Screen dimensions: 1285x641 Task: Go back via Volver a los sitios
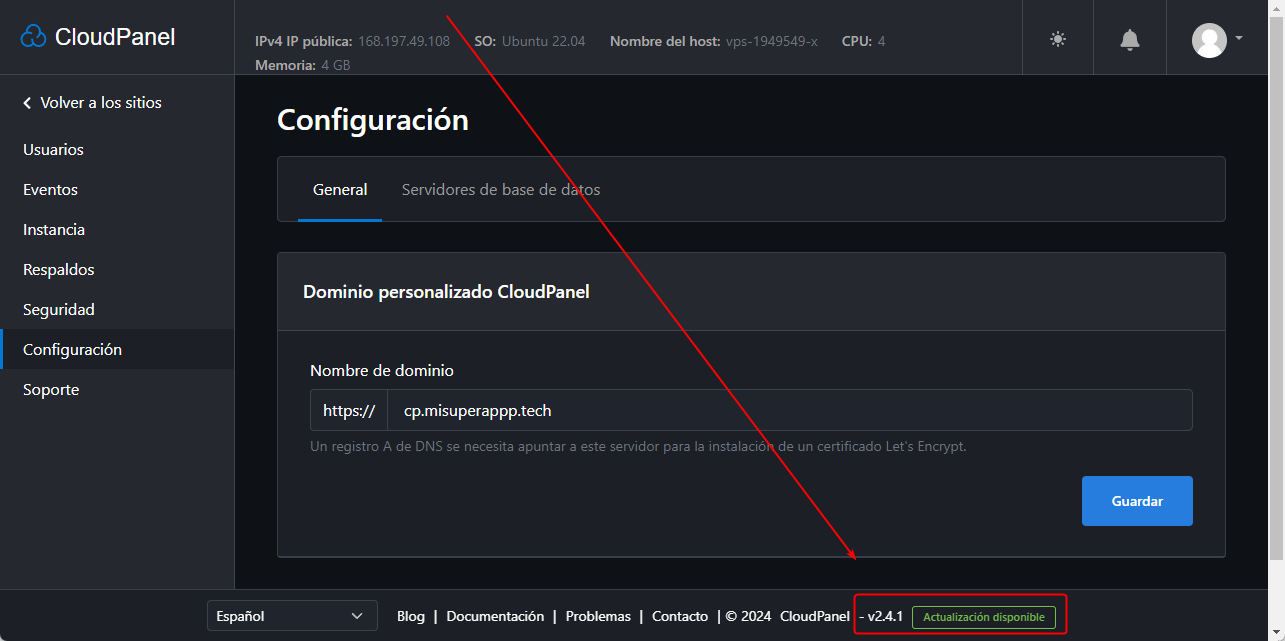92,103
